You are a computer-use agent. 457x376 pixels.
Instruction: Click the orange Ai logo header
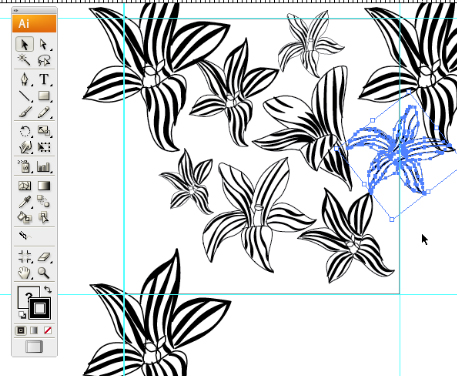(x=34, y=24)
